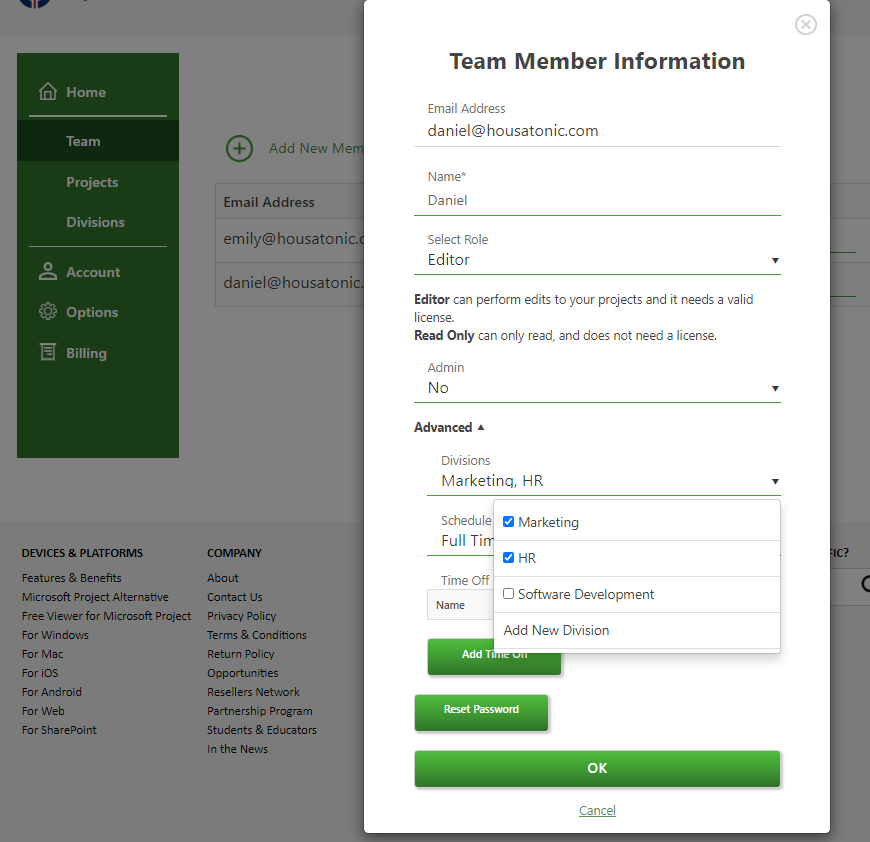
Task: Click the green plus icon to add a member
Action: (239, 148)
